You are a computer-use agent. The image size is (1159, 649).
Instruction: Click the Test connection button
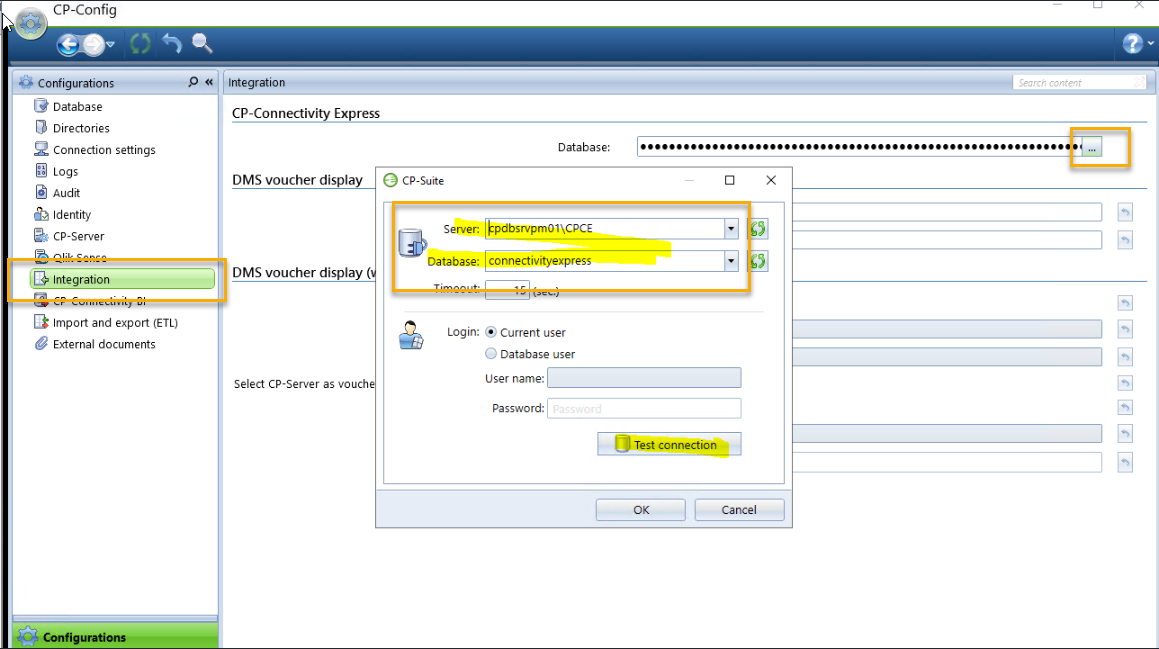pyautogui.click(x=669, y=445)
